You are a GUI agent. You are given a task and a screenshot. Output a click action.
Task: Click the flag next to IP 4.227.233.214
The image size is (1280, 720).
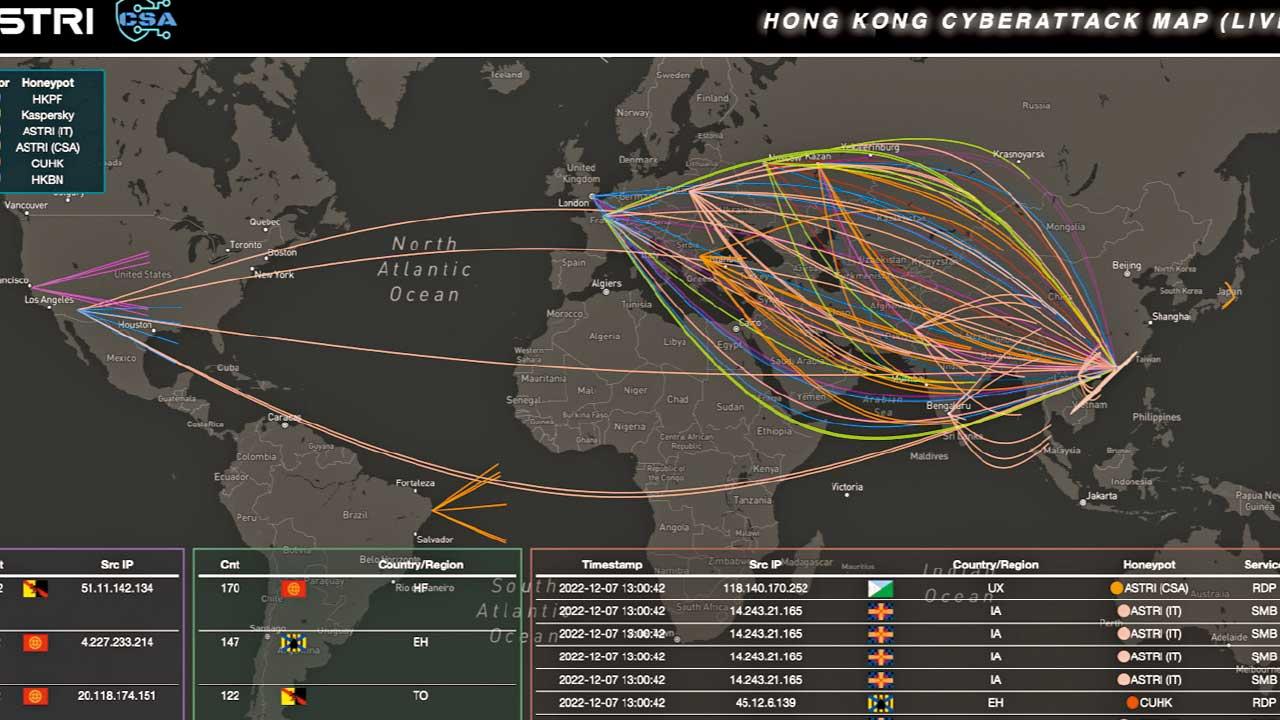(35, 642)
